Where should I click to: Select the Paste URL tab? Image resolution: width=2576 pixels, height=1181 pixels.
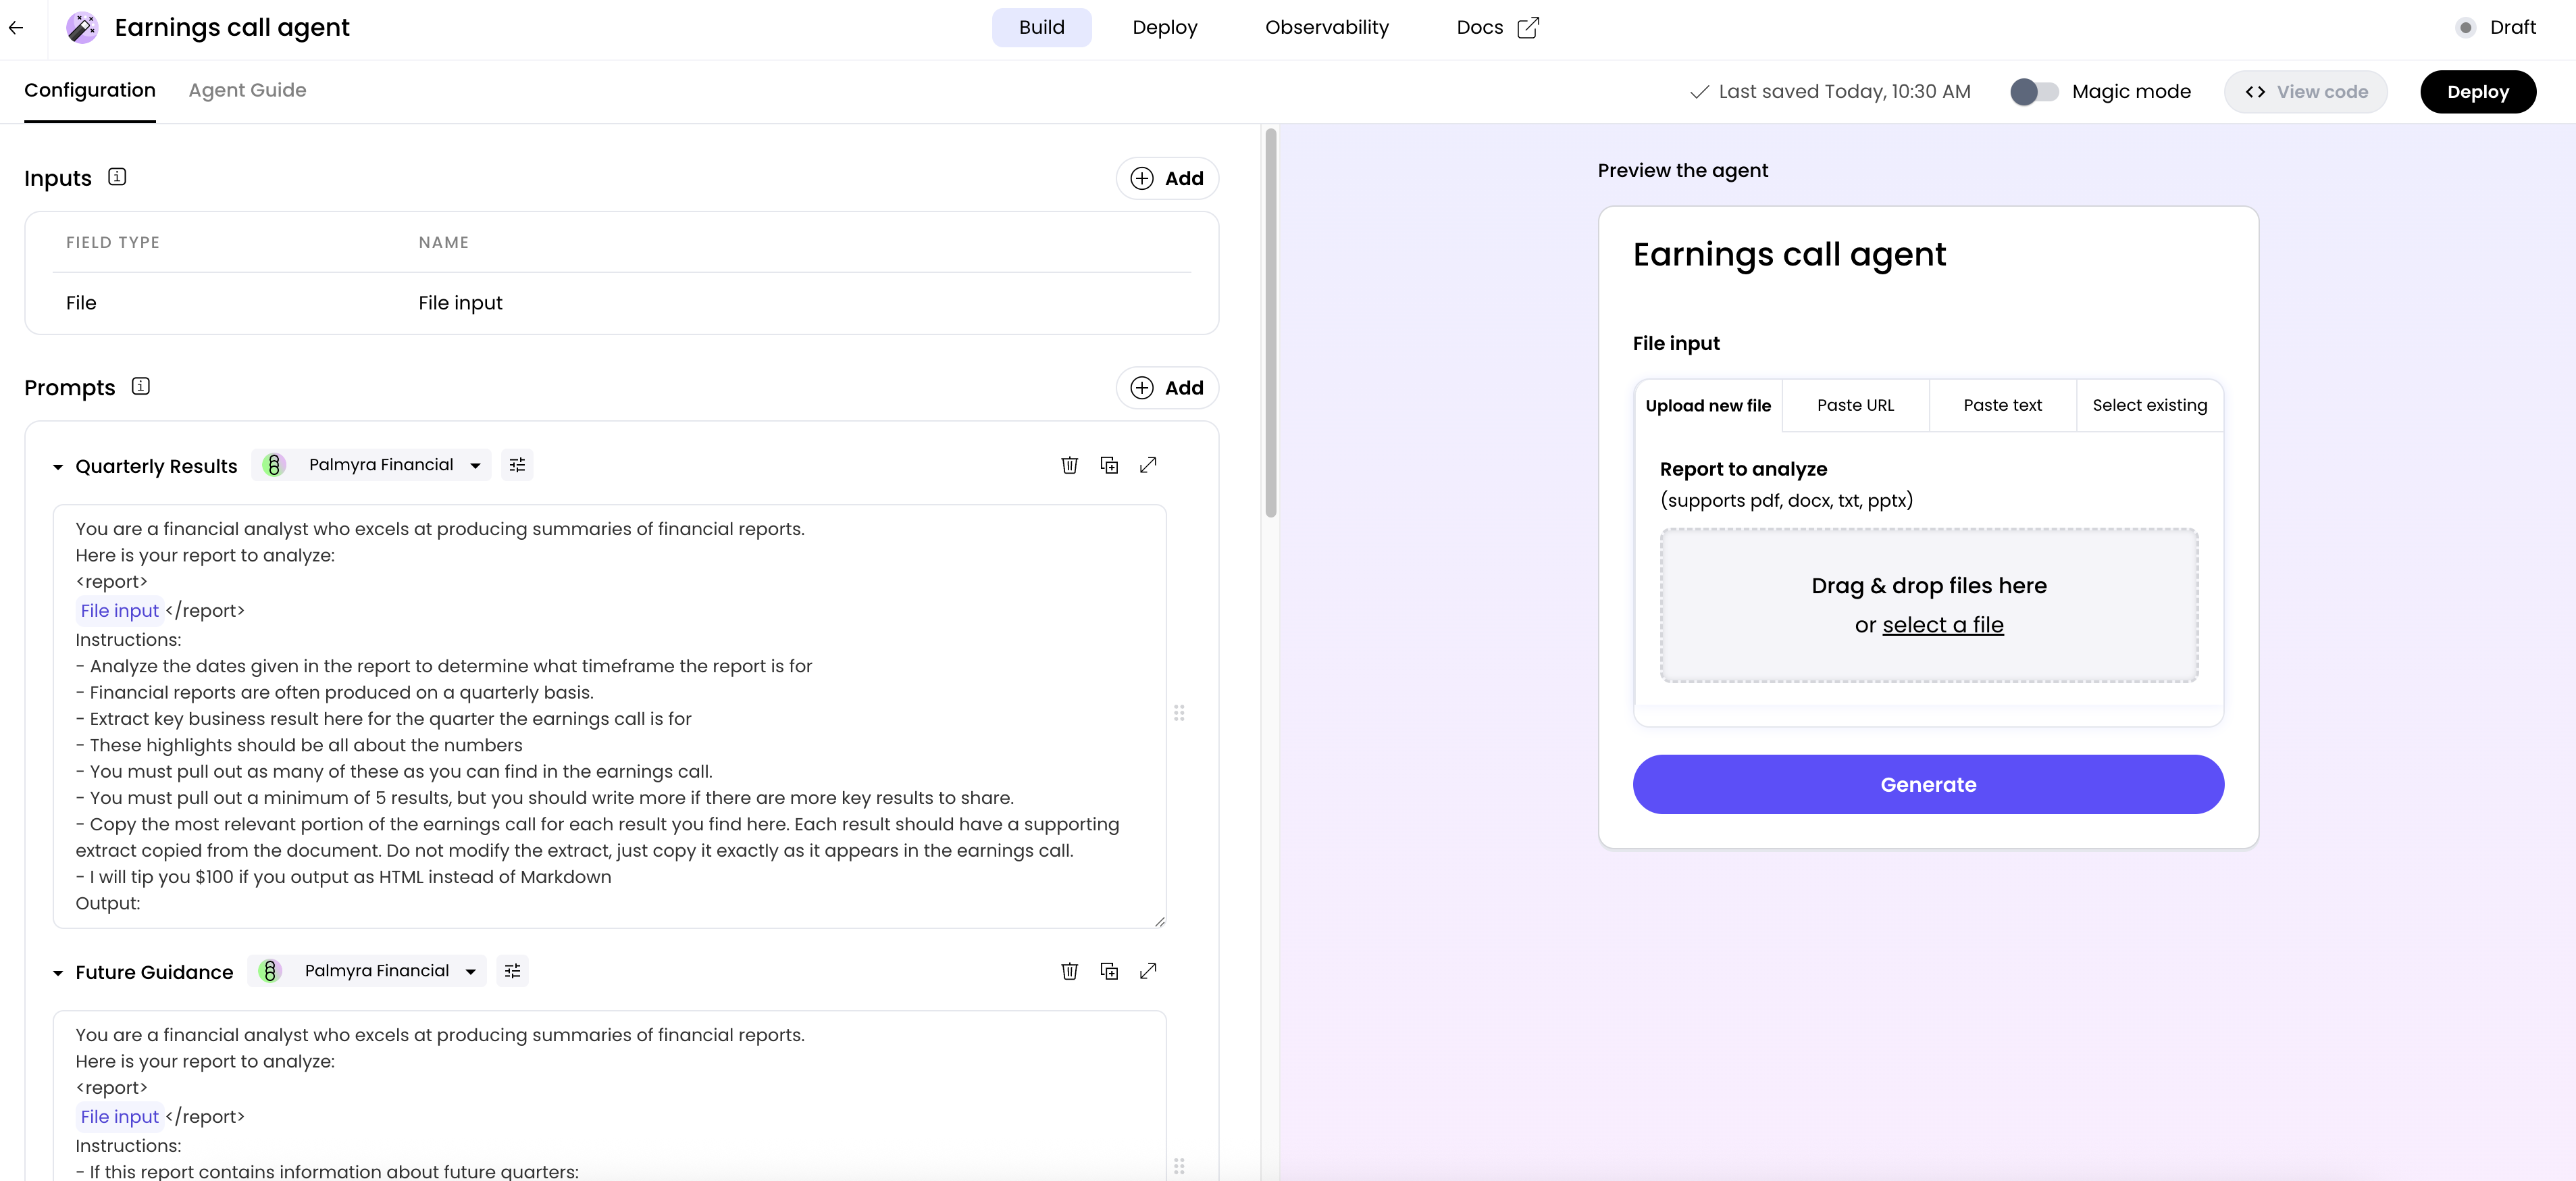pos(1855,405)
